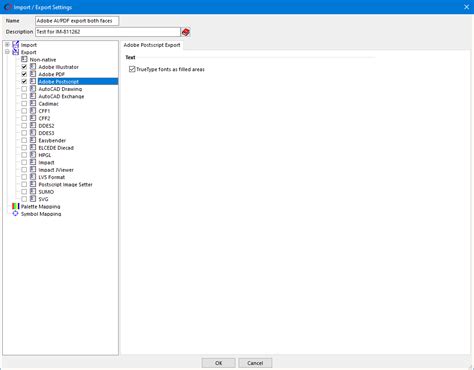This screenshot has height=370, width=474.
Task: Enable the Impact export checkbox
Action: (x=24, y=162)
